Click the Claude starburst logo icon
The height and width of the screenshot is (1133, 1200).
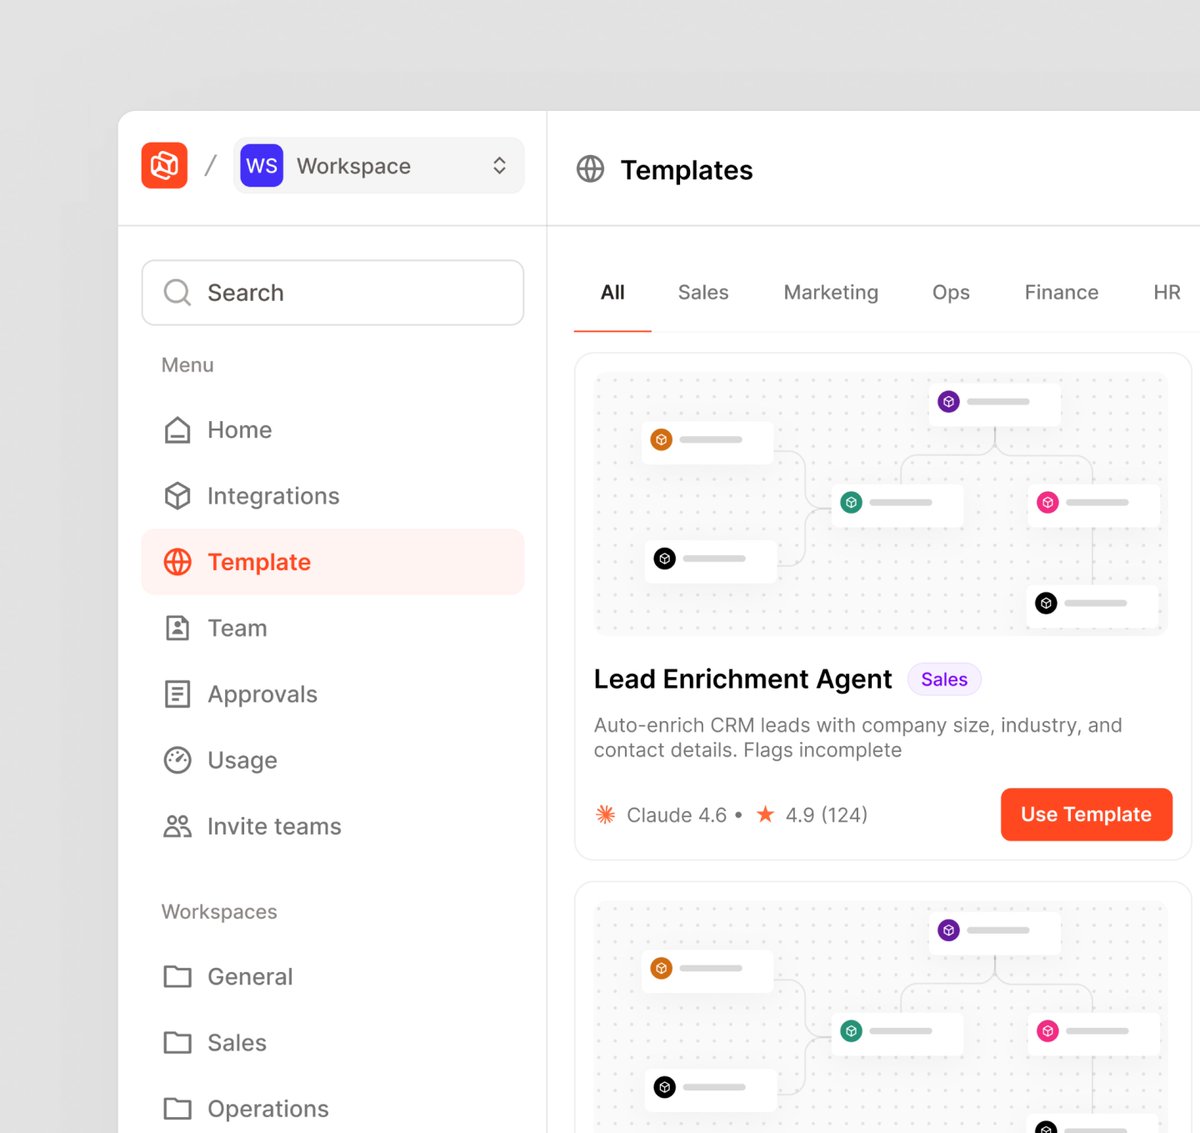pos(605,814)
